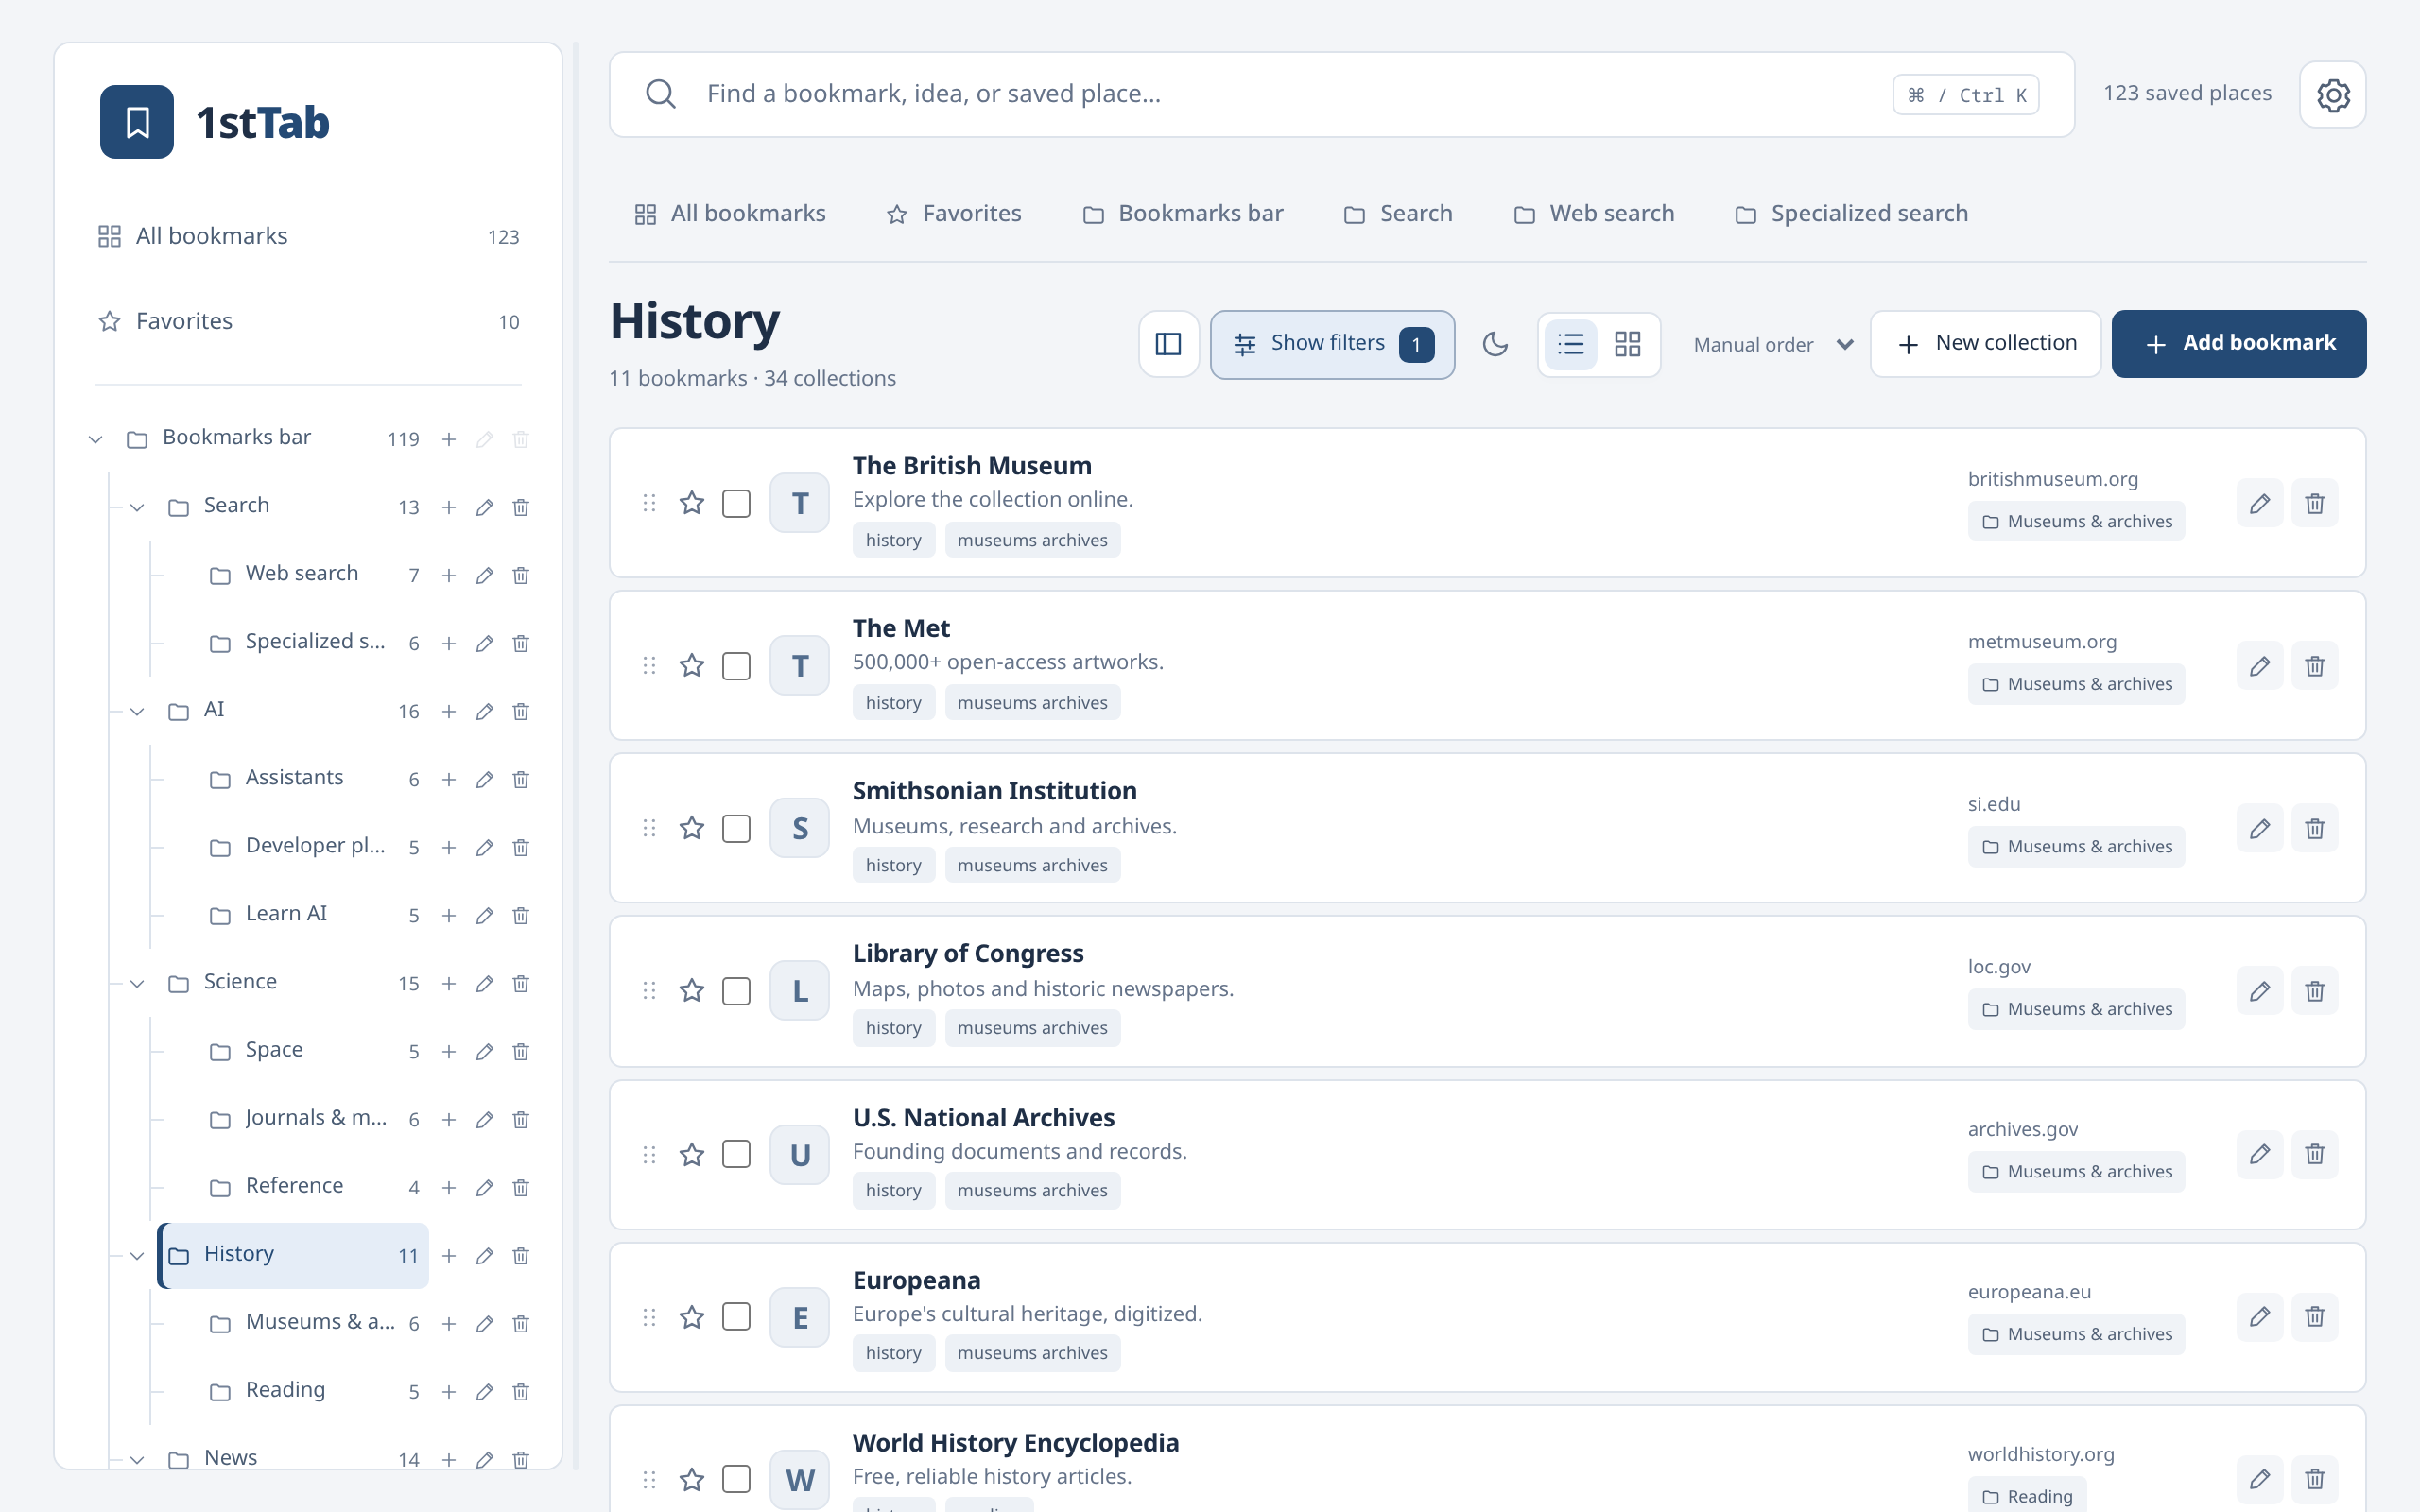The image size is (2420, 1512).
Task: Click the britishmuseum.org domain text
Action: coord(2052,479)
